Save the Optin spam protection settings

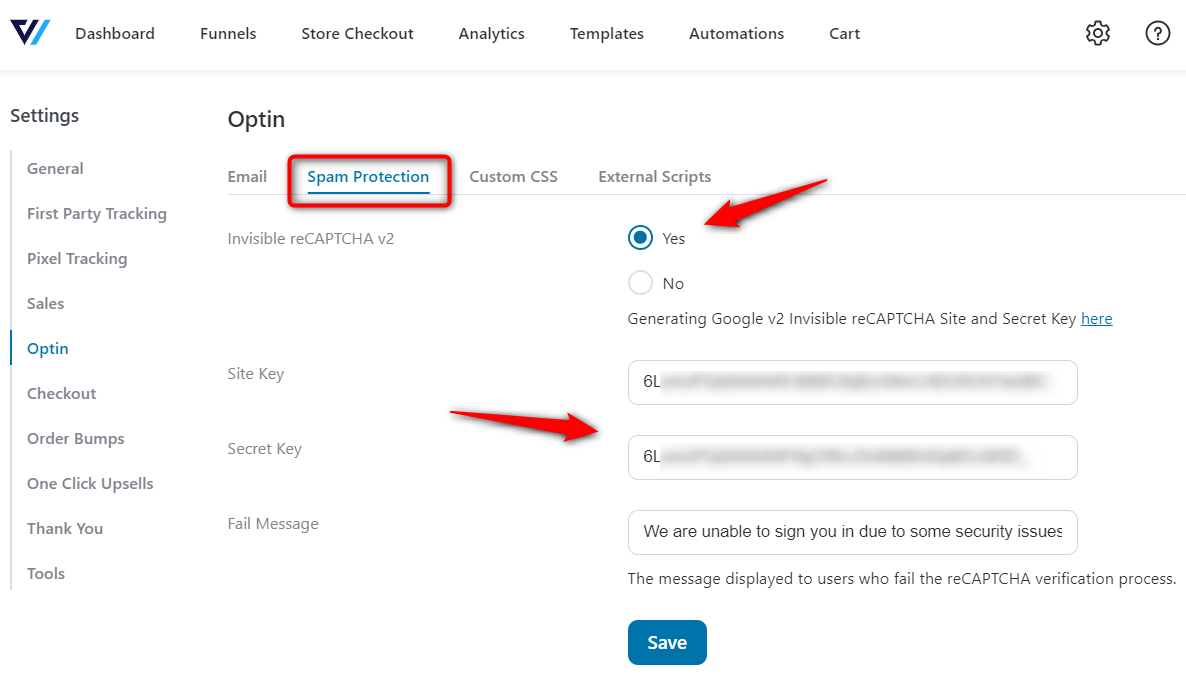coord(667,643)
